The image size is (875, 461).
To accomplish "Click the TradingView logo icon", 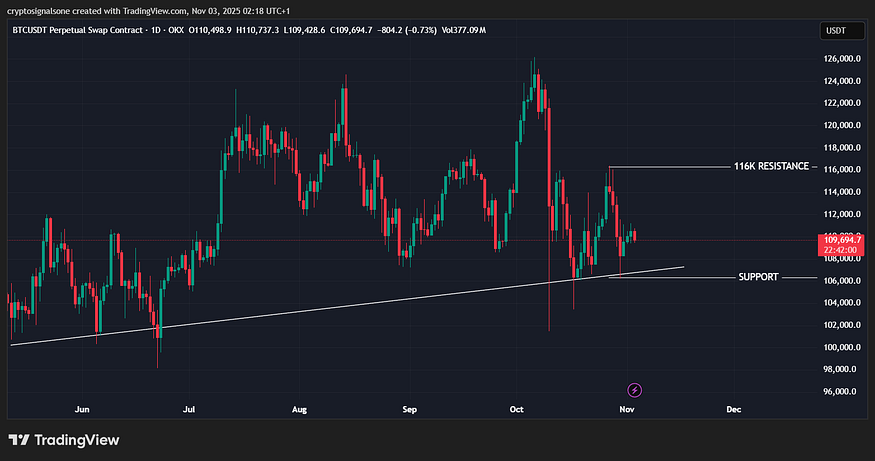I will pyautogui.click(x=19, y=440).
